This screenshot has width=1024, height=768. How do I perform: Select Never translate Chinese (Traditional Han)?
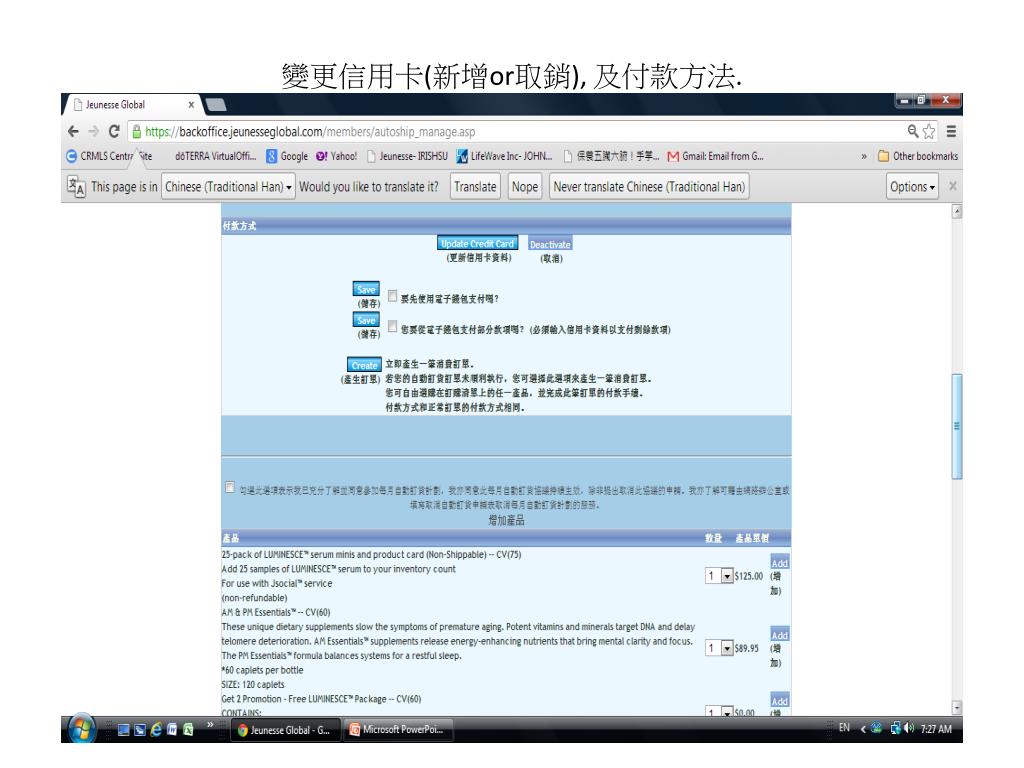click(649, 187)
